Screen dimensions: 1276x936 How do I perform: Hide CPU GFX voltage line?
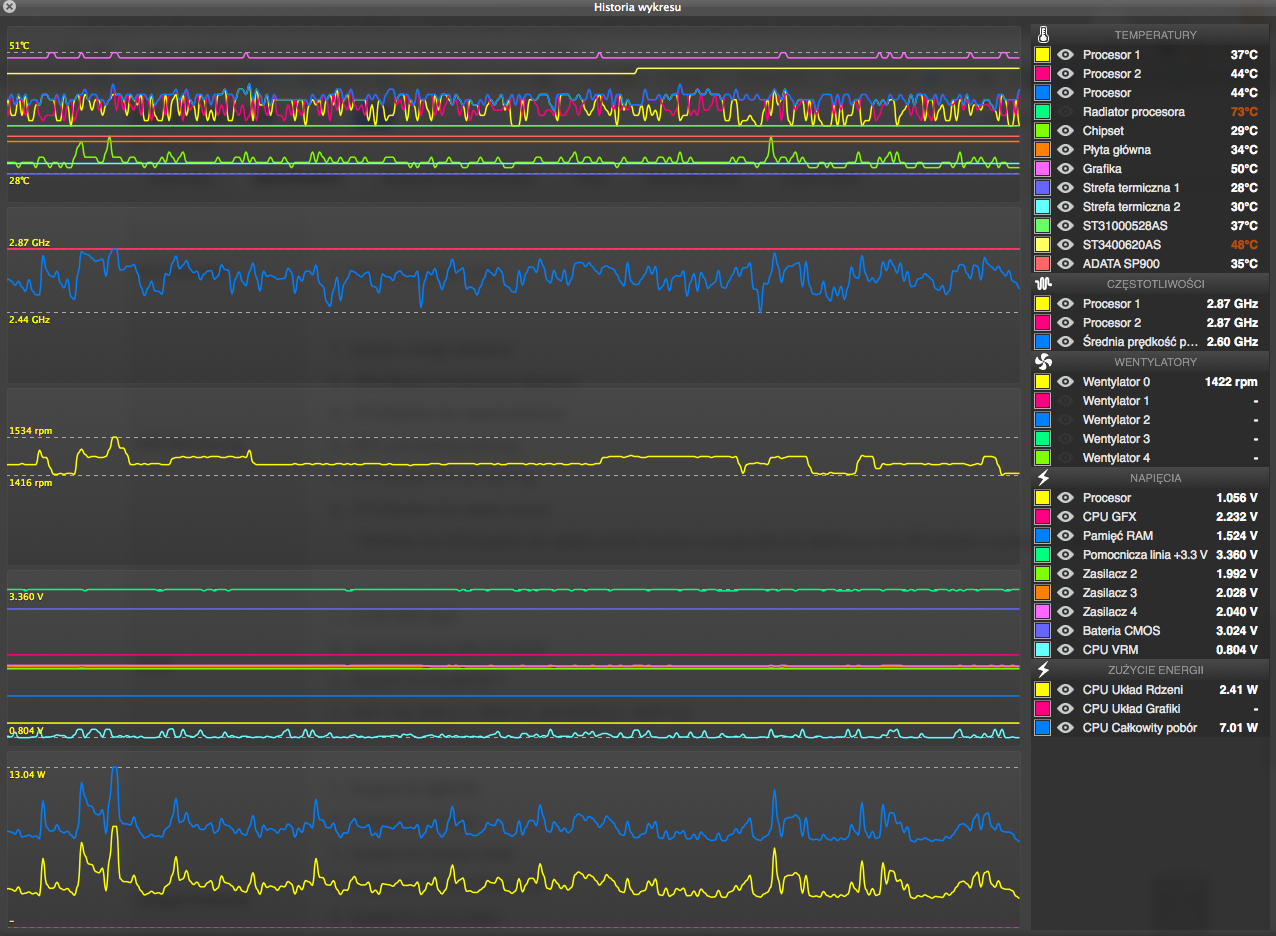click(1066, 517)
